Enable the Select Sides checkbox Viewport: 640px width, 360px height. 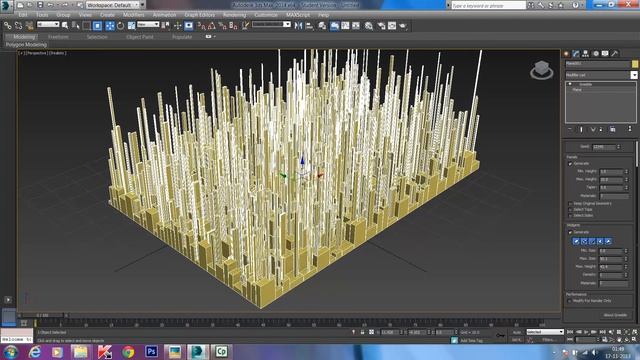[x=570, y=216]
